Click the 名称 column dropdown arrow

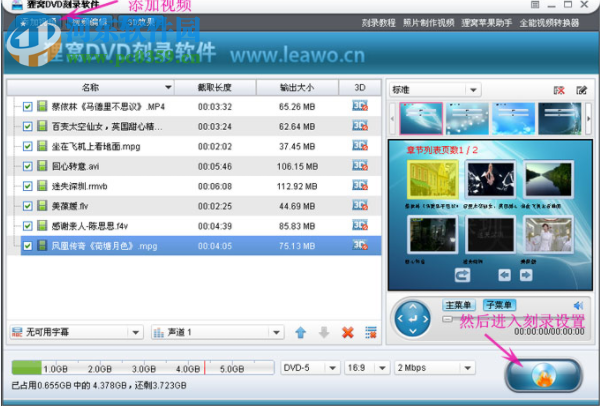168,87
